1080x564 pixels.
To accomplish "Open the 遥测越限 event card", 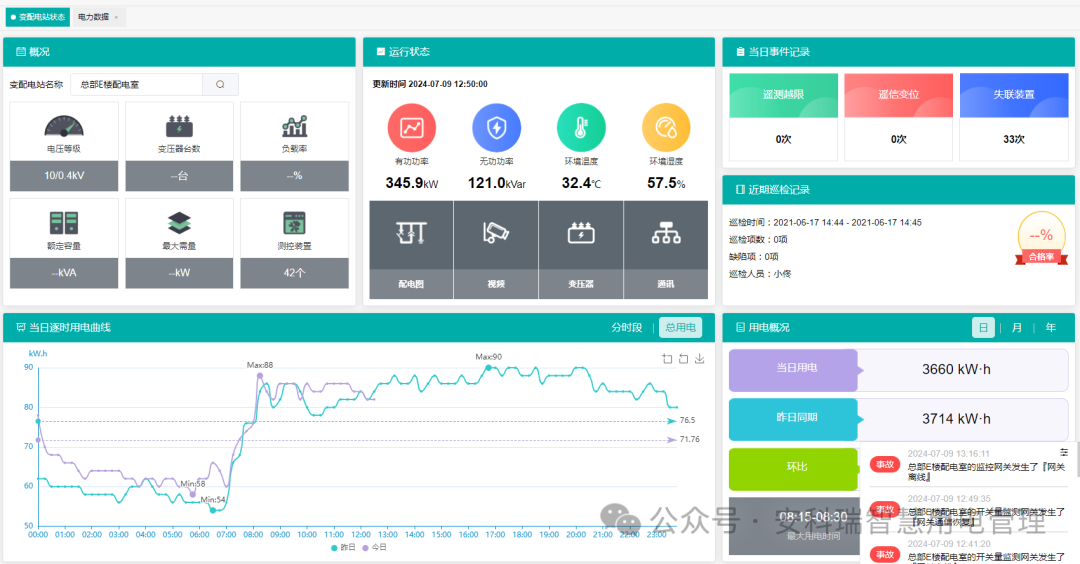I will pos(784,117).
